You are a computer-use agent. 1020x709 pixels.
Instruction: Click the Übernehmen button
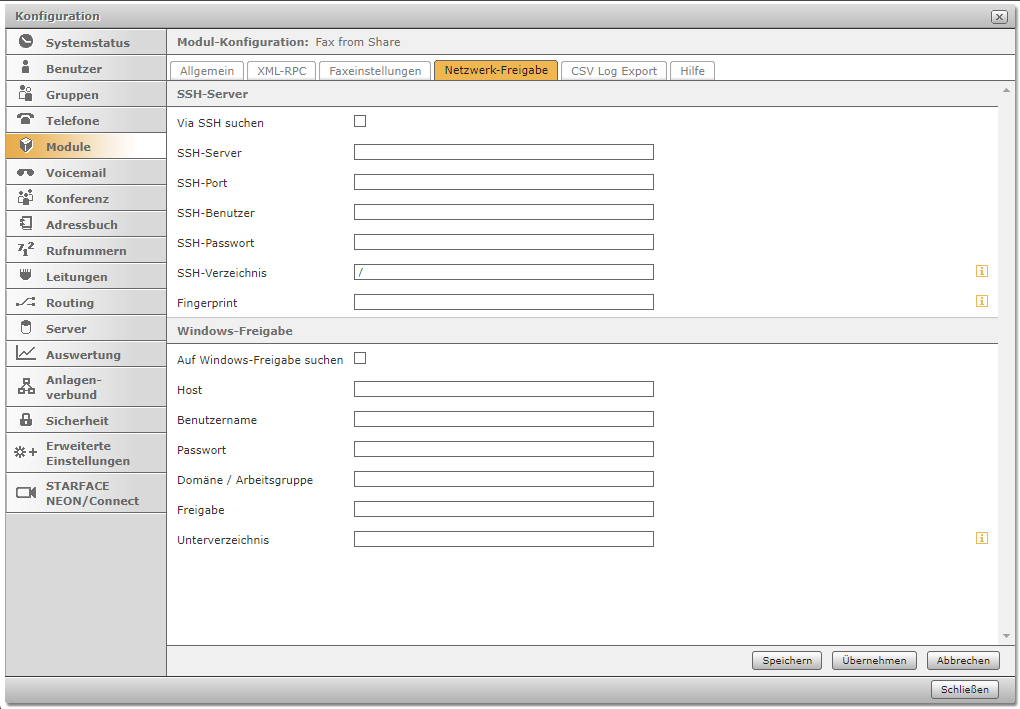874,660
